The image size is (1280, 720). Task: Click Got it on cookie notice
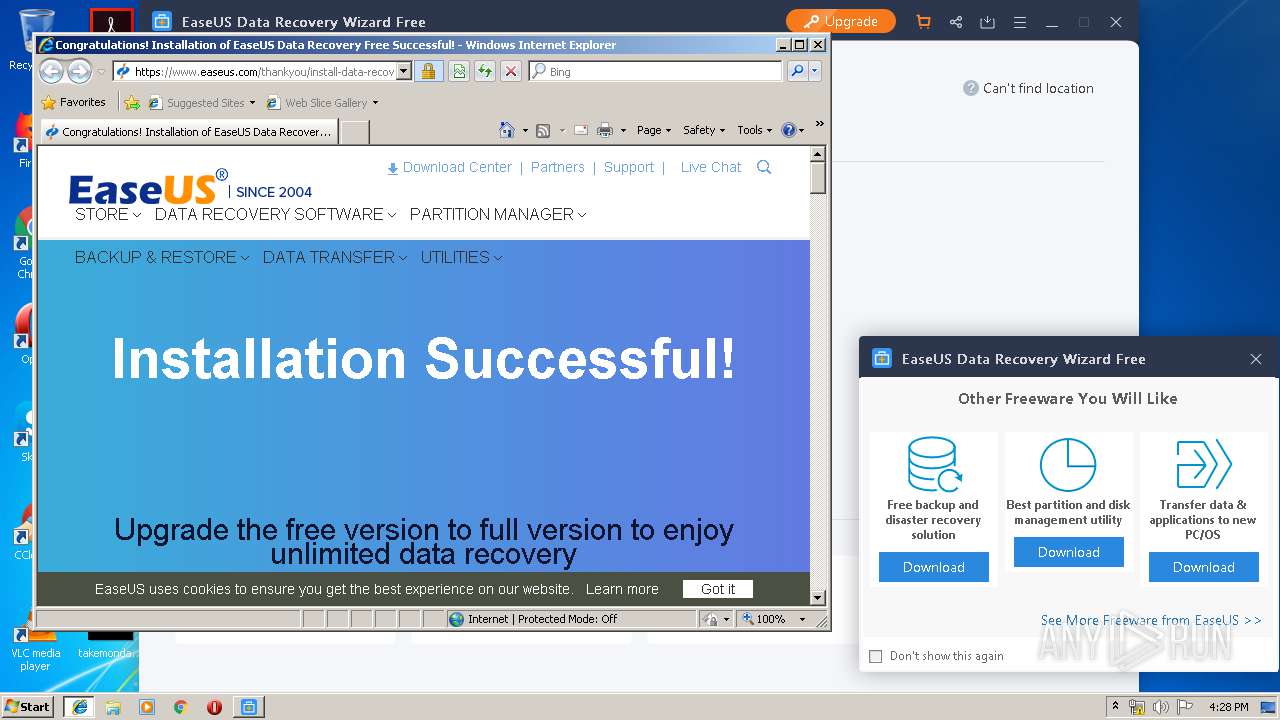click(x=718, y=589)
